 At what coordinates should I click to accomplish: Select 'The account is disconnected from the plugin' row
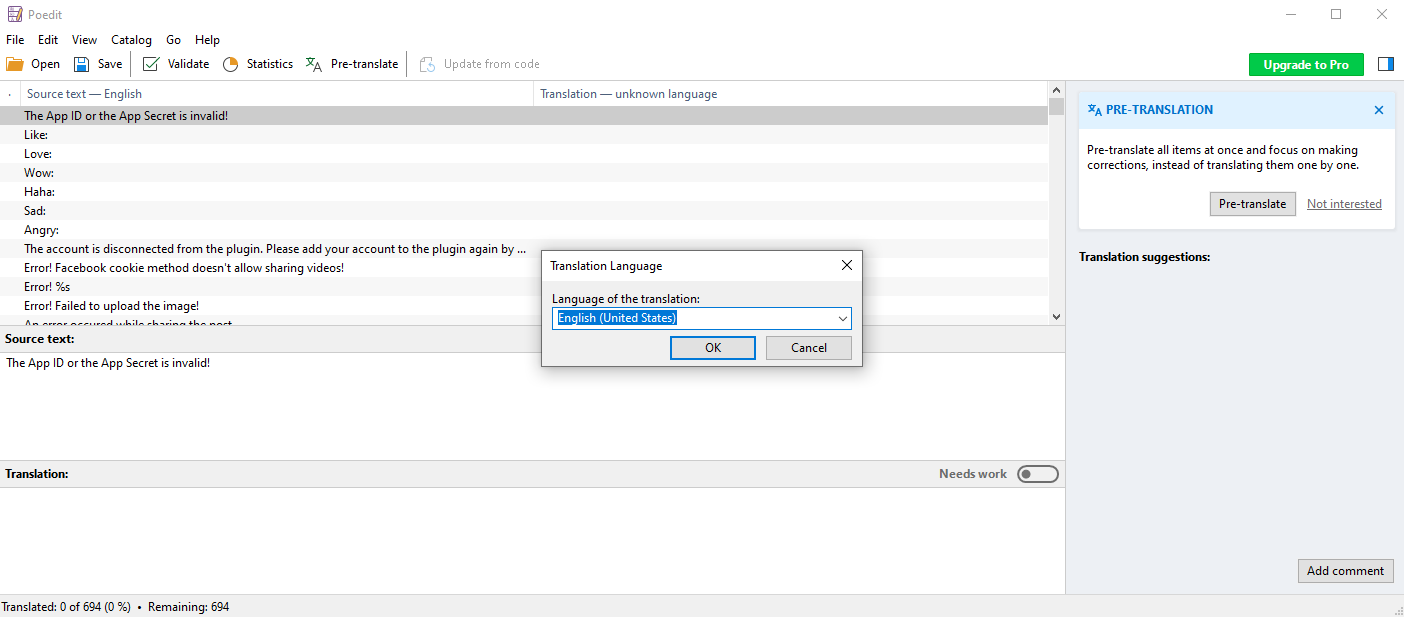pyautogui.click(x=524, y=249)
